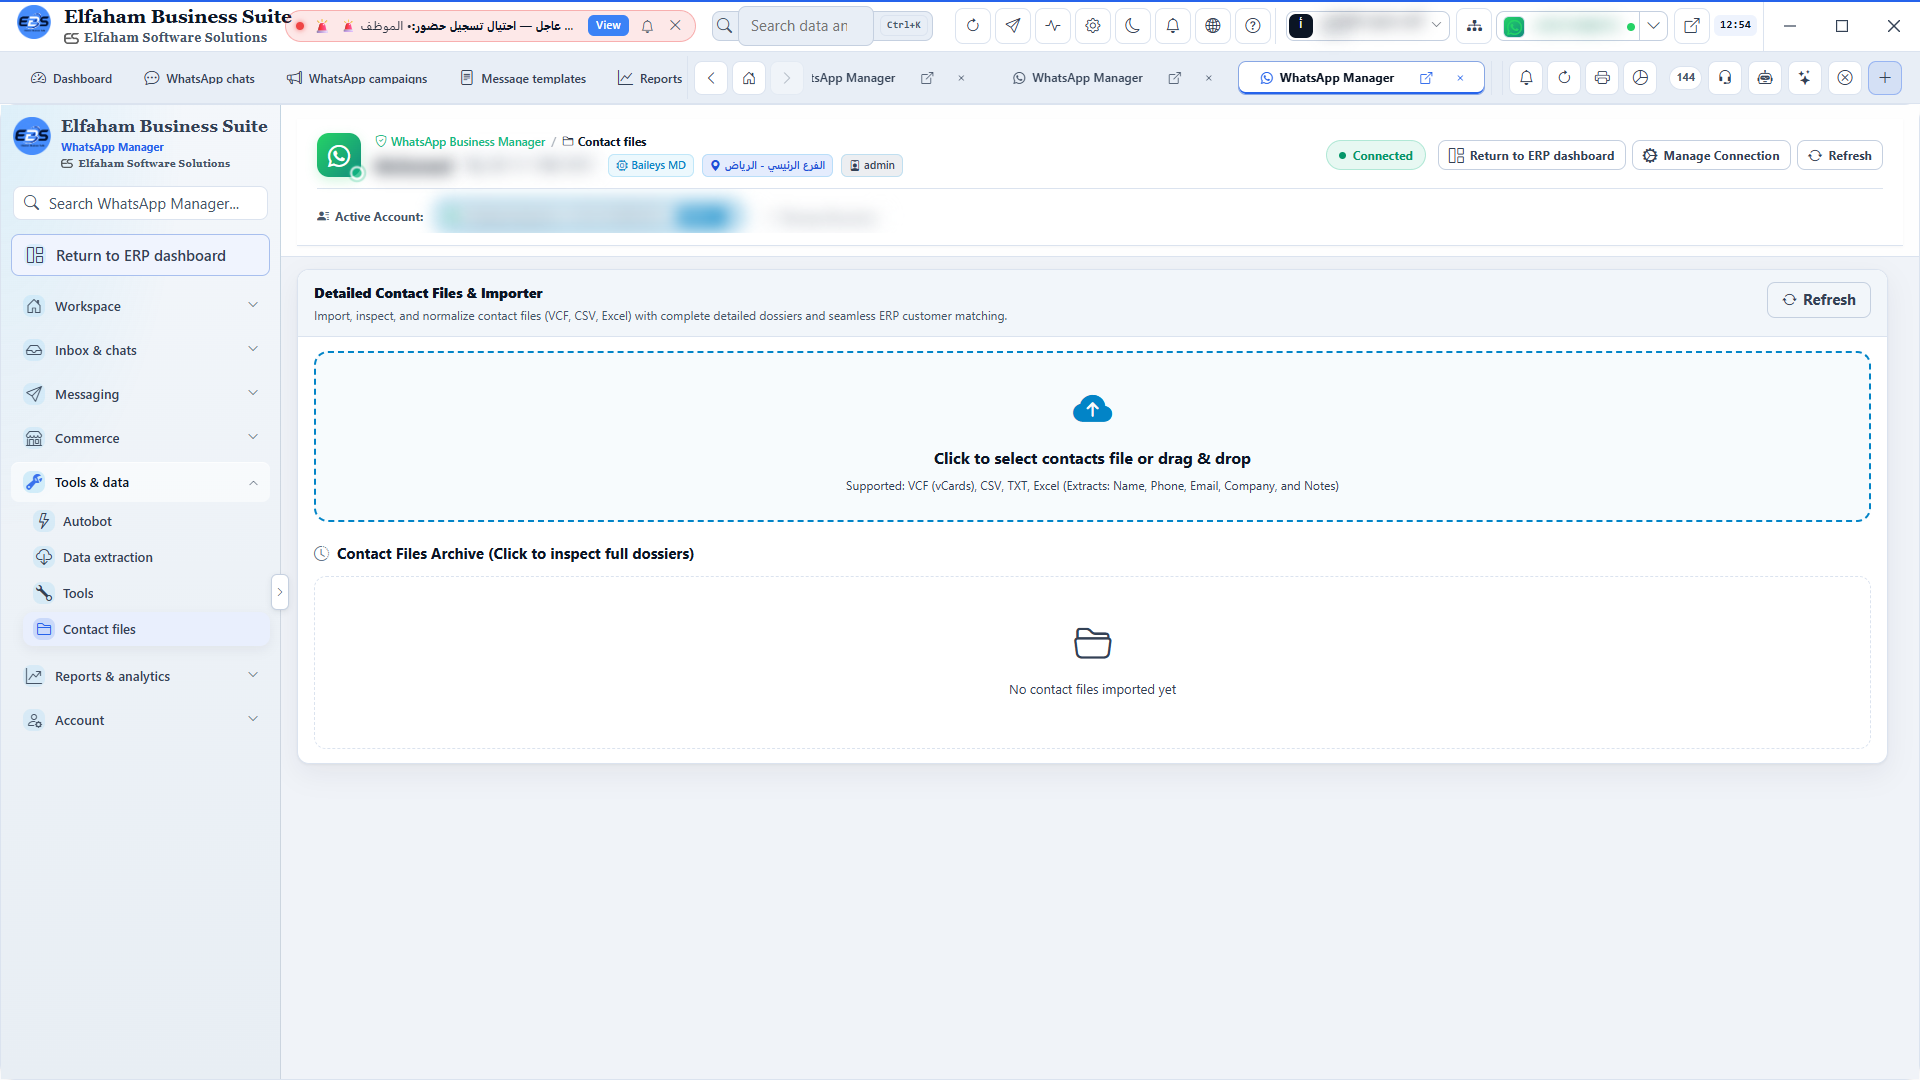This screenshot has width=1920, height=1080.
Task: Go to home icon in tab navigation
Action: click(749, 78)
